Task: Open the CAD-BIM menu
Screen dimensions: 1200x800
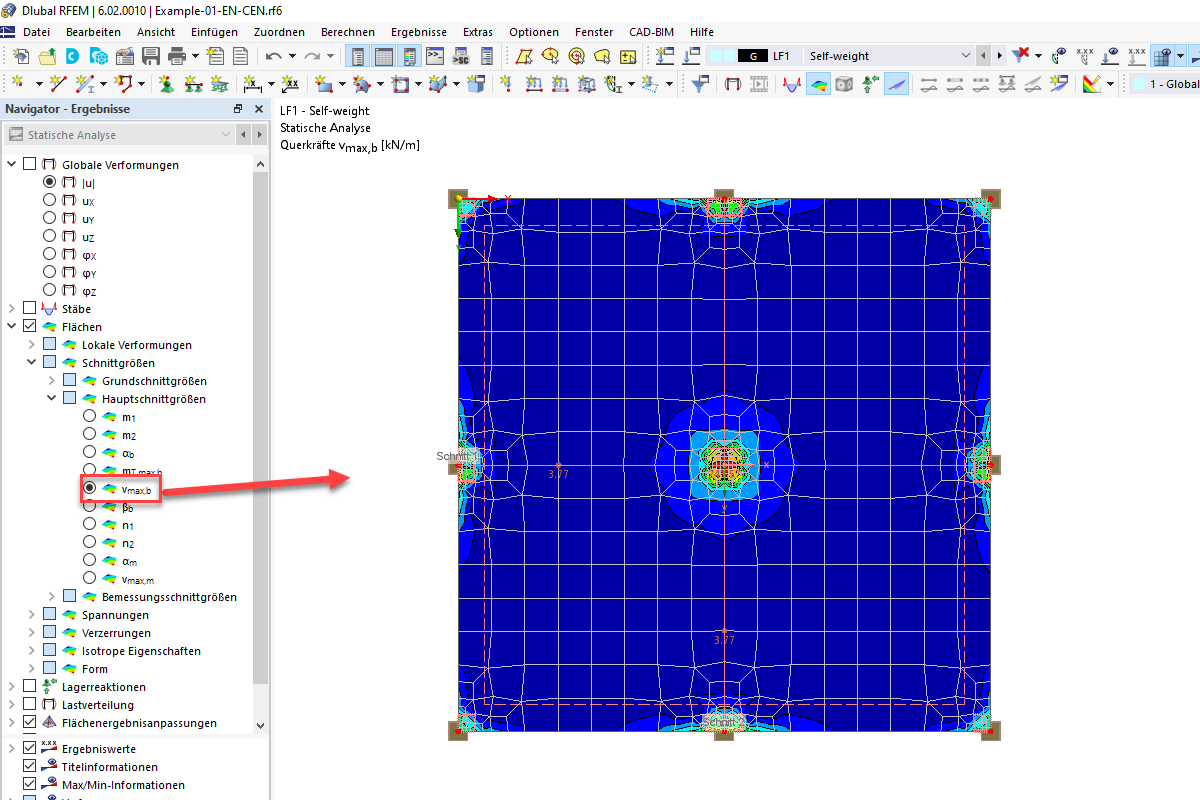Action: (x=651, y=32)
